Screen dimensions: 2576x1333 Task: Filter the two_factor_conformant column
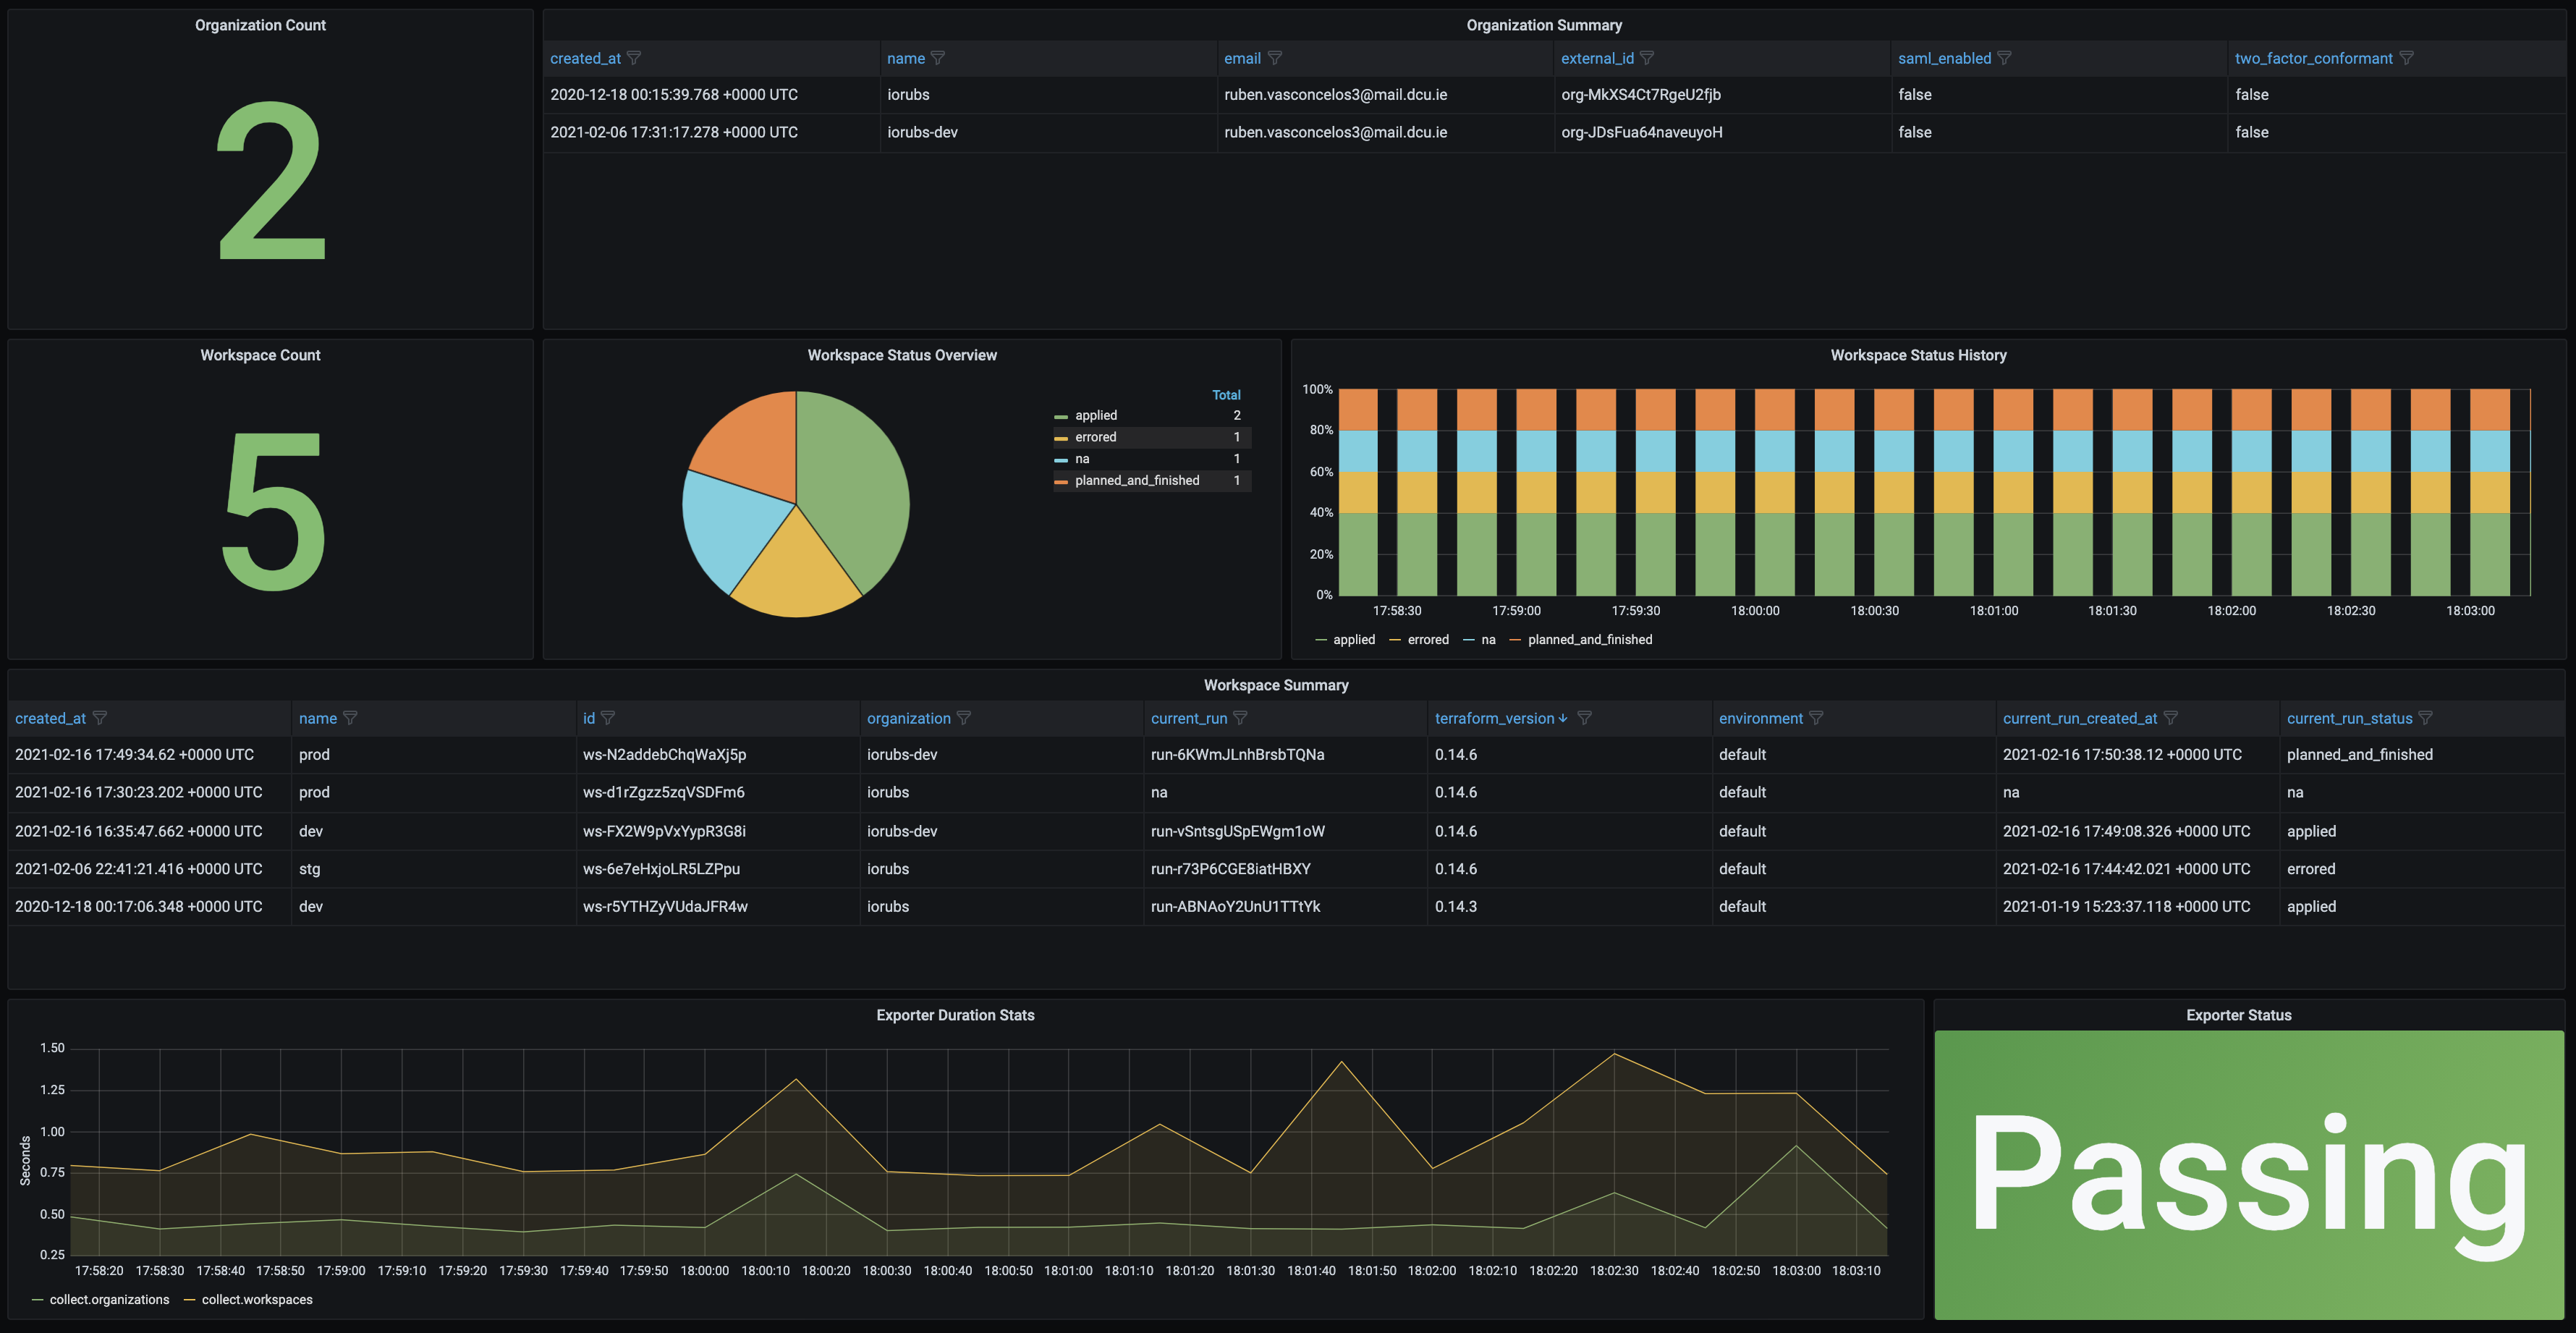[x=2407, y=58]
